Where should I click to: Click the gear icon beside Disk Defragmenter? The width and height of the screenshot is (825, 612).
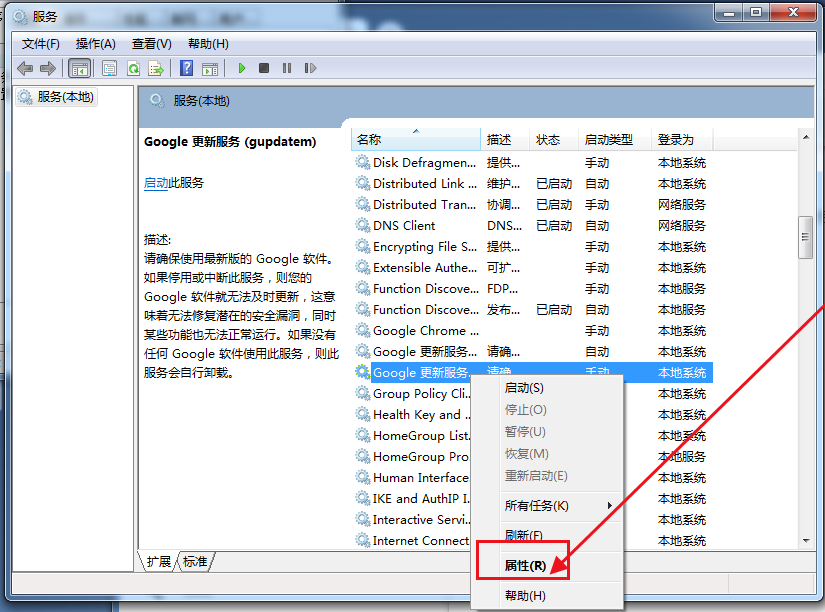coord(362,162)
